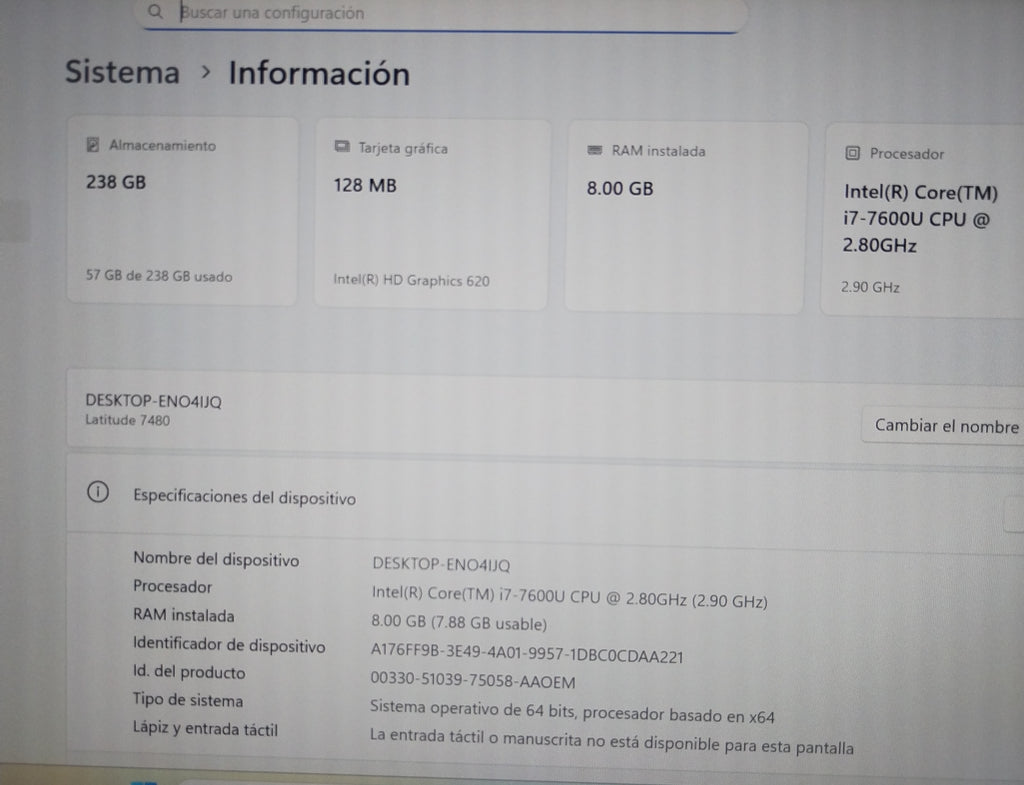Open the Procesador i7-7600U card

click(922, 221)
